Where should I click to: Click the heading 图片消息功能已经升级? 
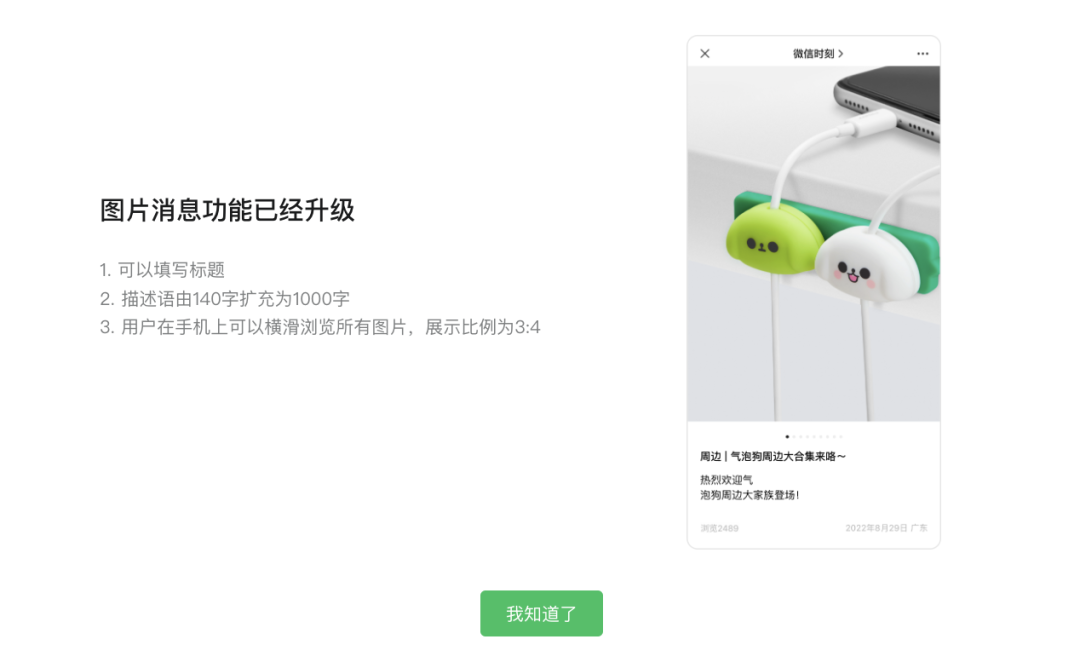tap(227, 211)
